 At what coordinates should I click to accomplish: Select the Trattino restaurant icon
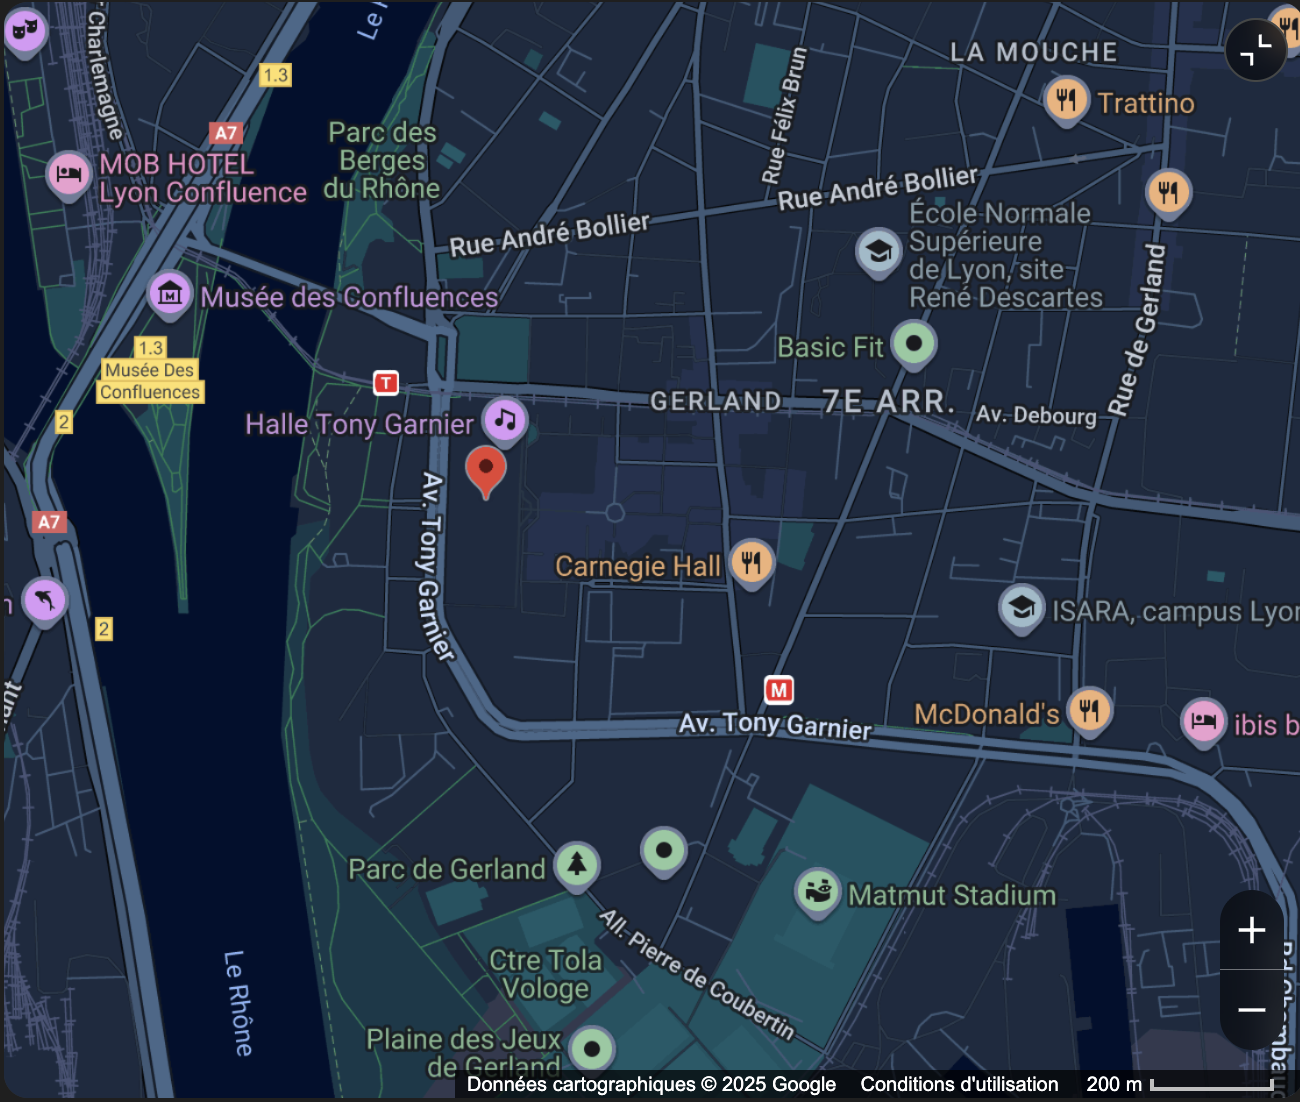click(1066, 100)
